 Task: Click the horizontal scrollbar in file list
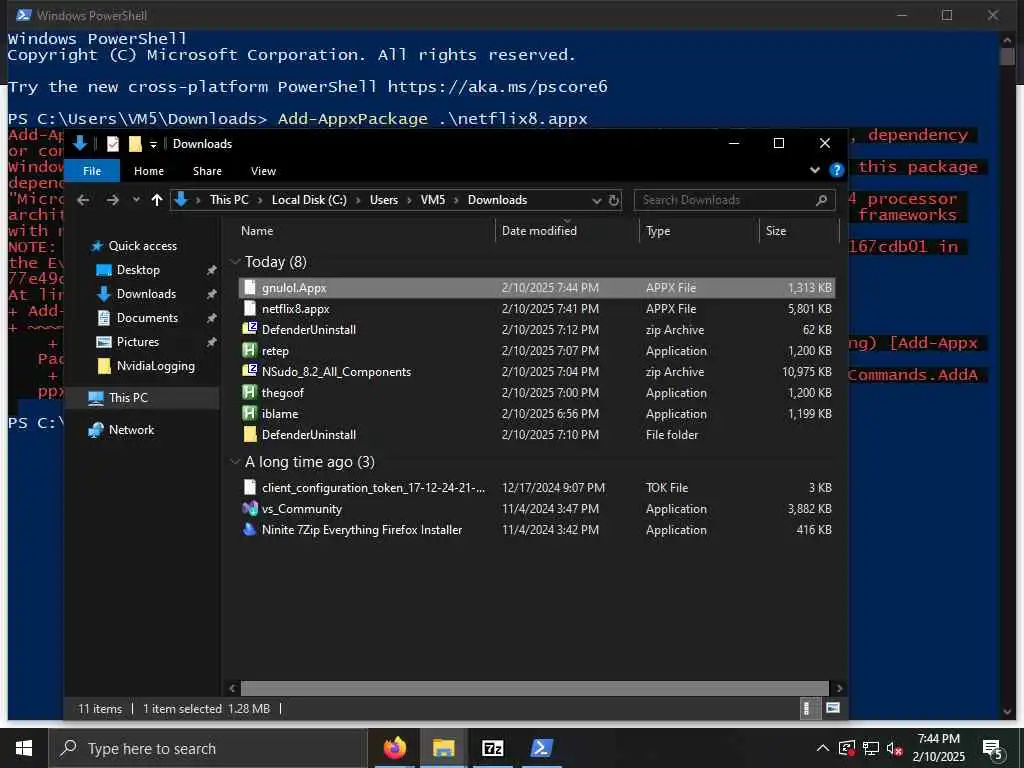[534, 688]
